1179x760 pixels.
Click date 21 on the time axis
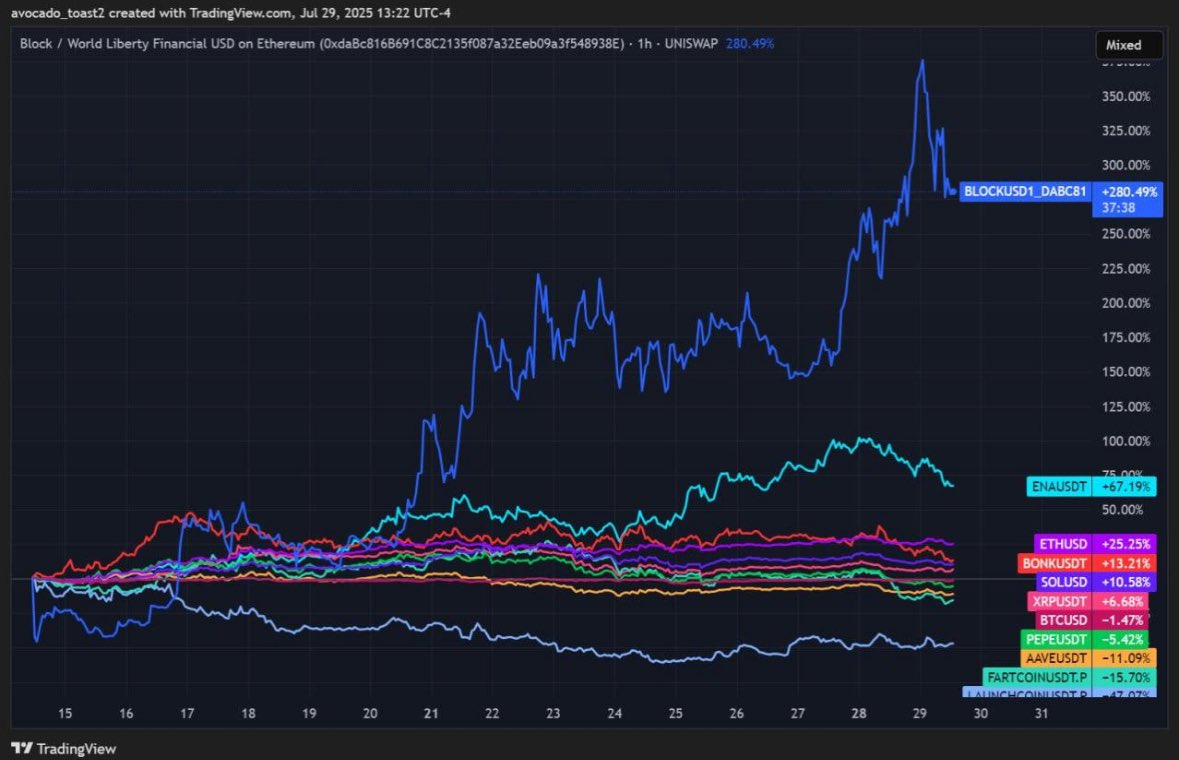click(431, 713)
